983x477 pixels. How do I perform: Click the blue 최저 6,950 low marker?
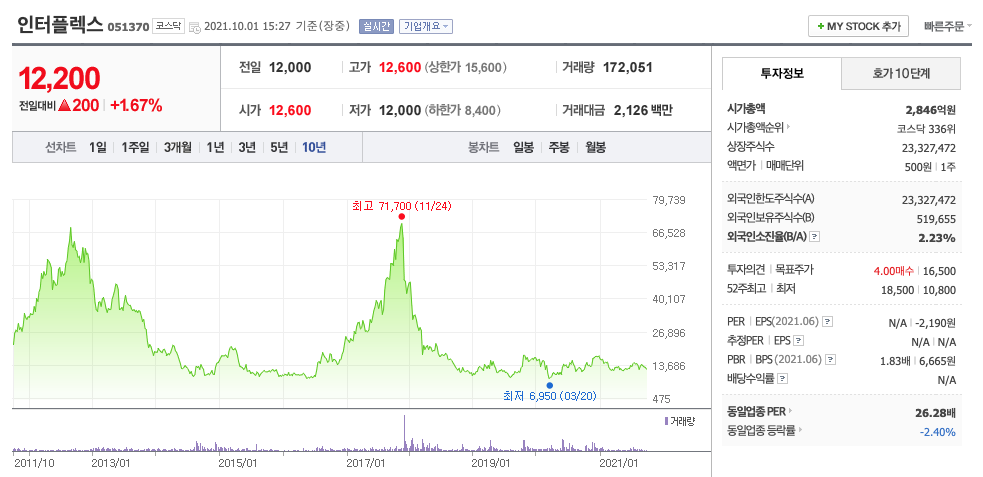[x=550, y=385]
